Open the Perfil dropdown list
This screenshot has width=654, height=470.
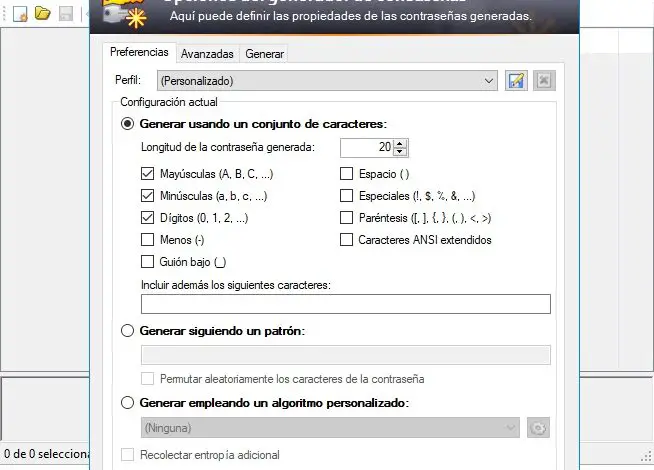[488, 80]
